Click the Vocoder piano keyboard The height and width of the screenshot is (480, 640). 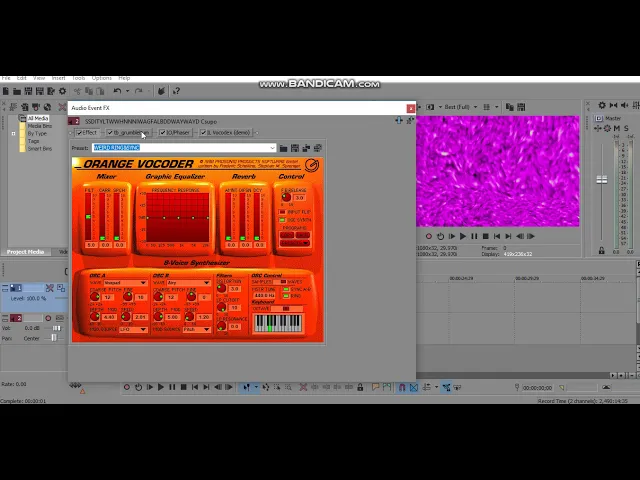[278, 323]
